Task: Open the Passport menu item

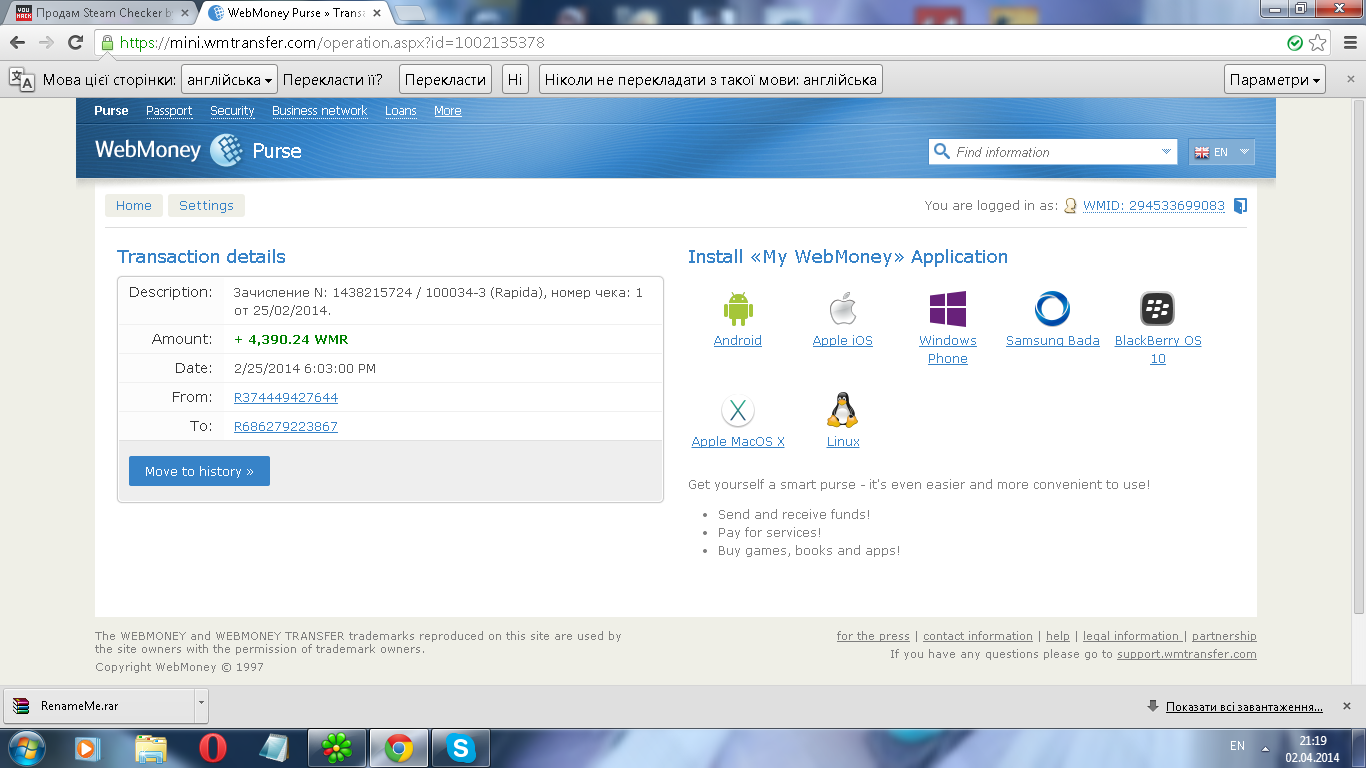Action: pos(169,111)
